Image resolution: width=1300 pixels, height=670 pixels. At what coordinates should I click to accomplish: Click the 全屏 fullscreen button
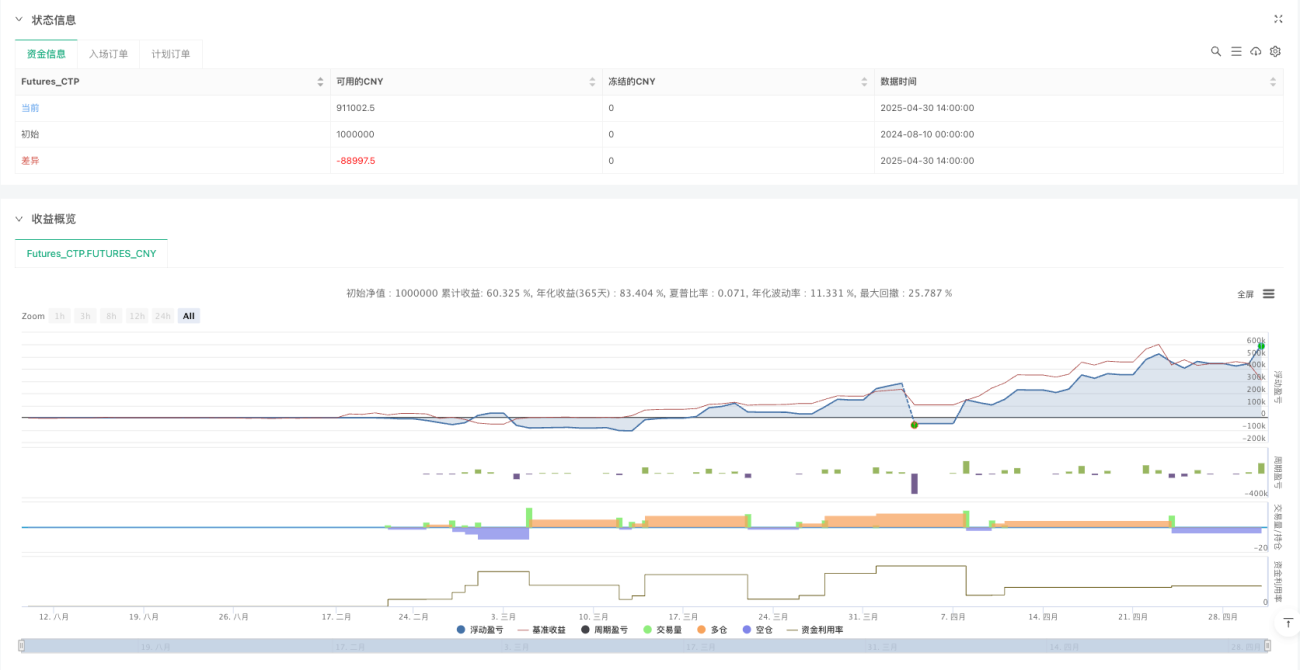click(x=1245, y=294)
